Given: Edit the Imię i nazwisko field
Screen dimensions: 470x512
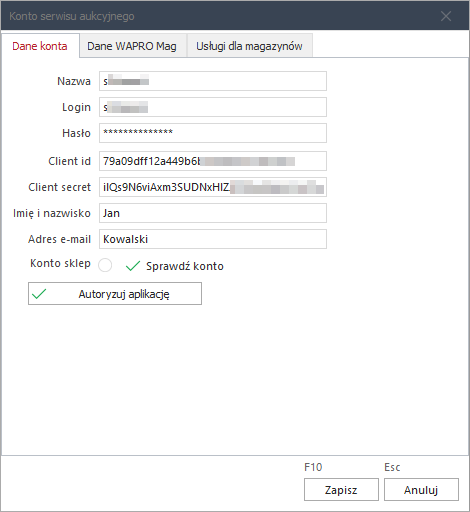Looking at the screenshot, I should point(213,213).
